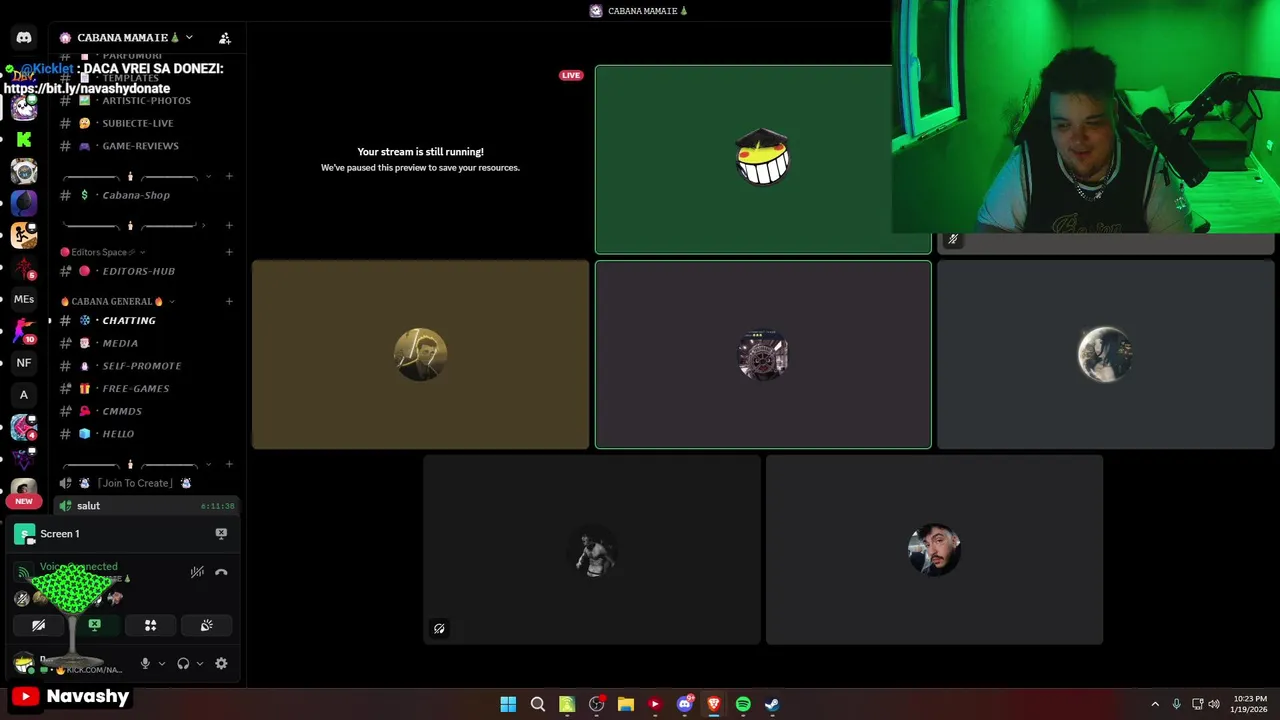
Task: Open Windows Start menu
Action: click(x=508, y=704)
